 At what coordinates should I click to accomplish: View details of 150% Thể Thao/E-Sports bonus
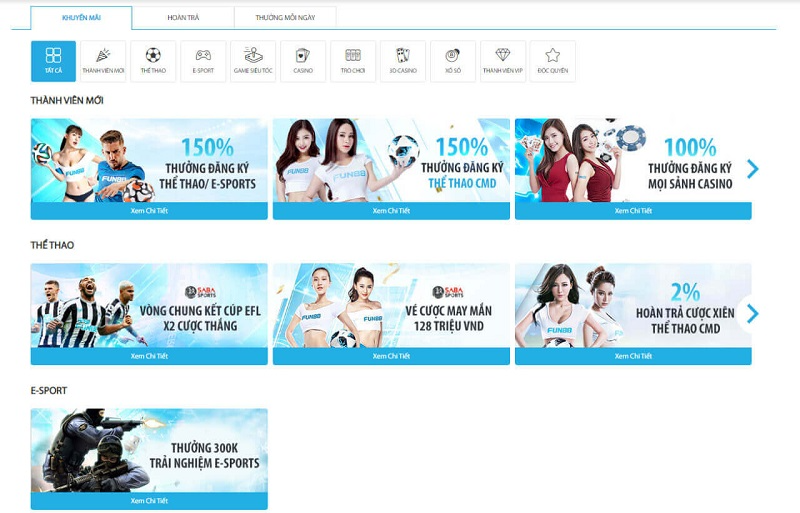pos(149,211)
